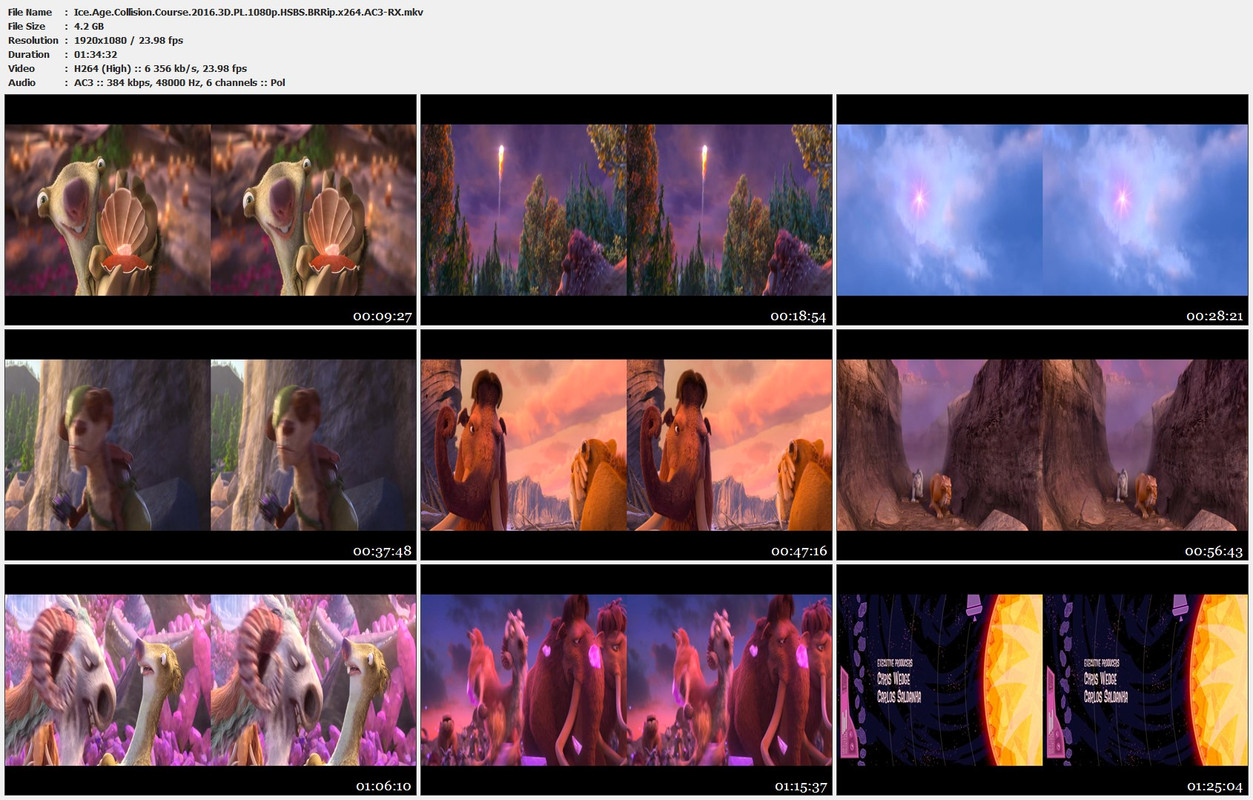This screenshot has height=800, width=1253.
Task: Click the File Size label
Action: coord(27,26)
